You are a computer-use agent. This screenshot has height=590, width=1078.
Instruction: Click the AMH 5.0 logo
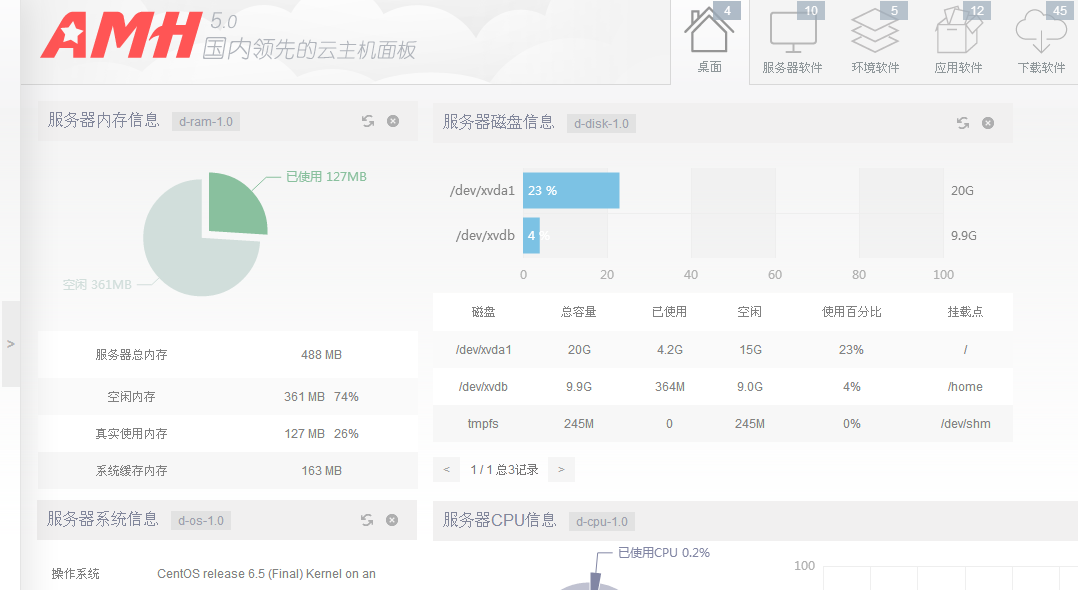pos(120,37)
